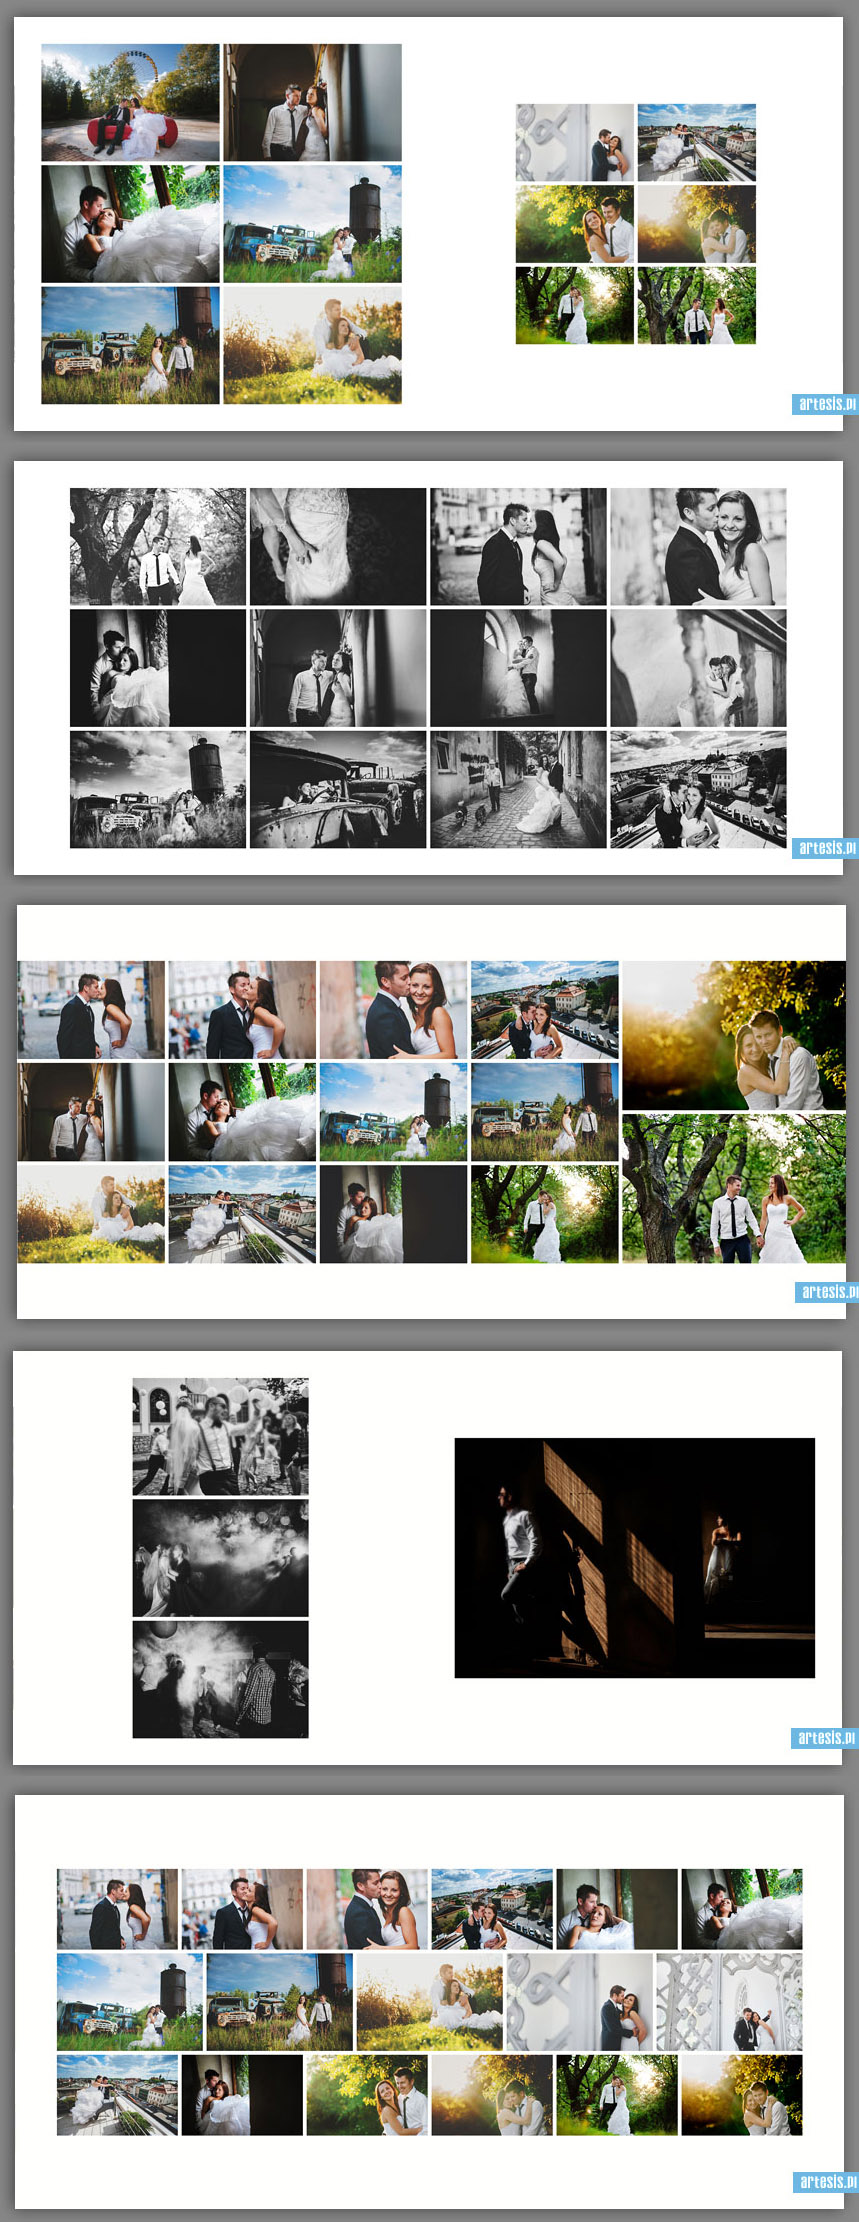The image size is (859, 2222).
Task: Select black-and-white photo of trucks and water tower
Action: tap(158, 789)
